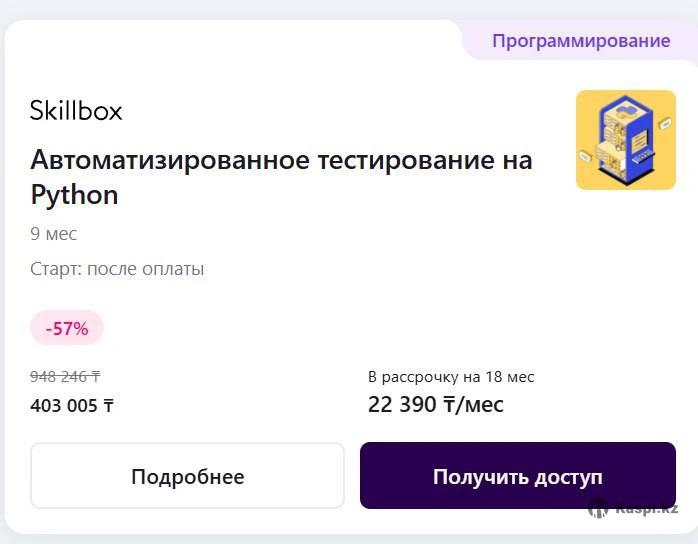Click the /мес suffix of monthly payment

(482, 404)
